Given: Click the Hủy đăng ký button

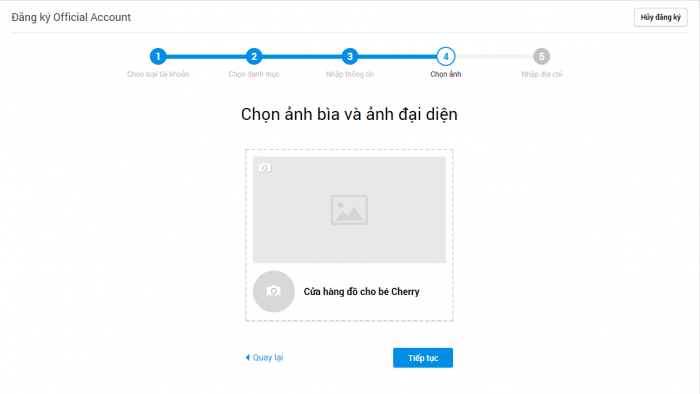Looking at the screenshot, I should pyautogui.click(x=661, y=17).
